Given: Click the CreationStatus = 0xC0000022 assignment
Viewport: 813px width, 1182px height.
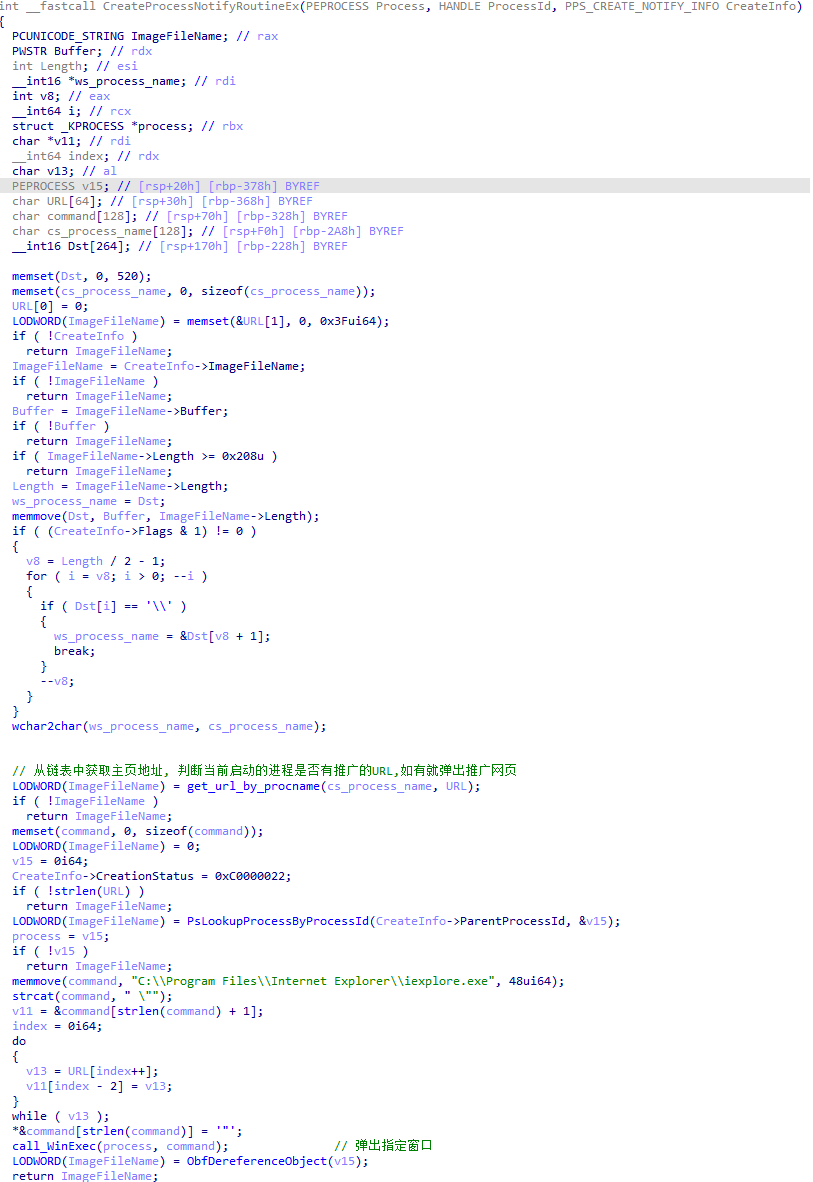Looking at the screenshot, I should 152,876.
